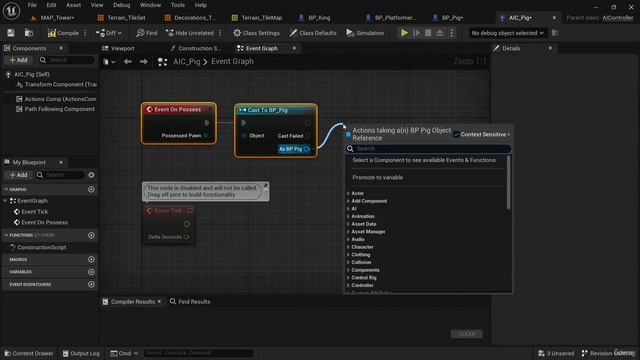Click Add in My Blueprint panel
This screenshot has height=360, width=640.
18,175
